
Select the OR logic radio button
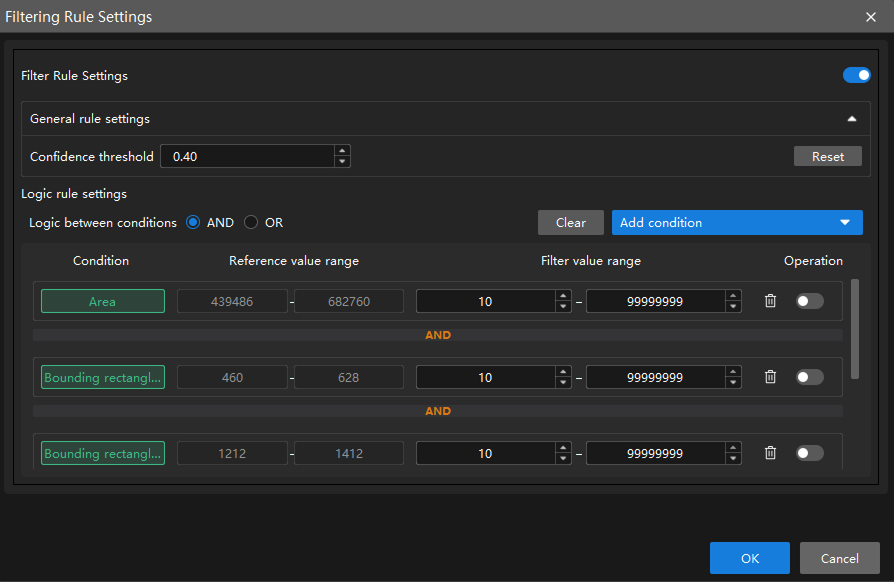251,222
